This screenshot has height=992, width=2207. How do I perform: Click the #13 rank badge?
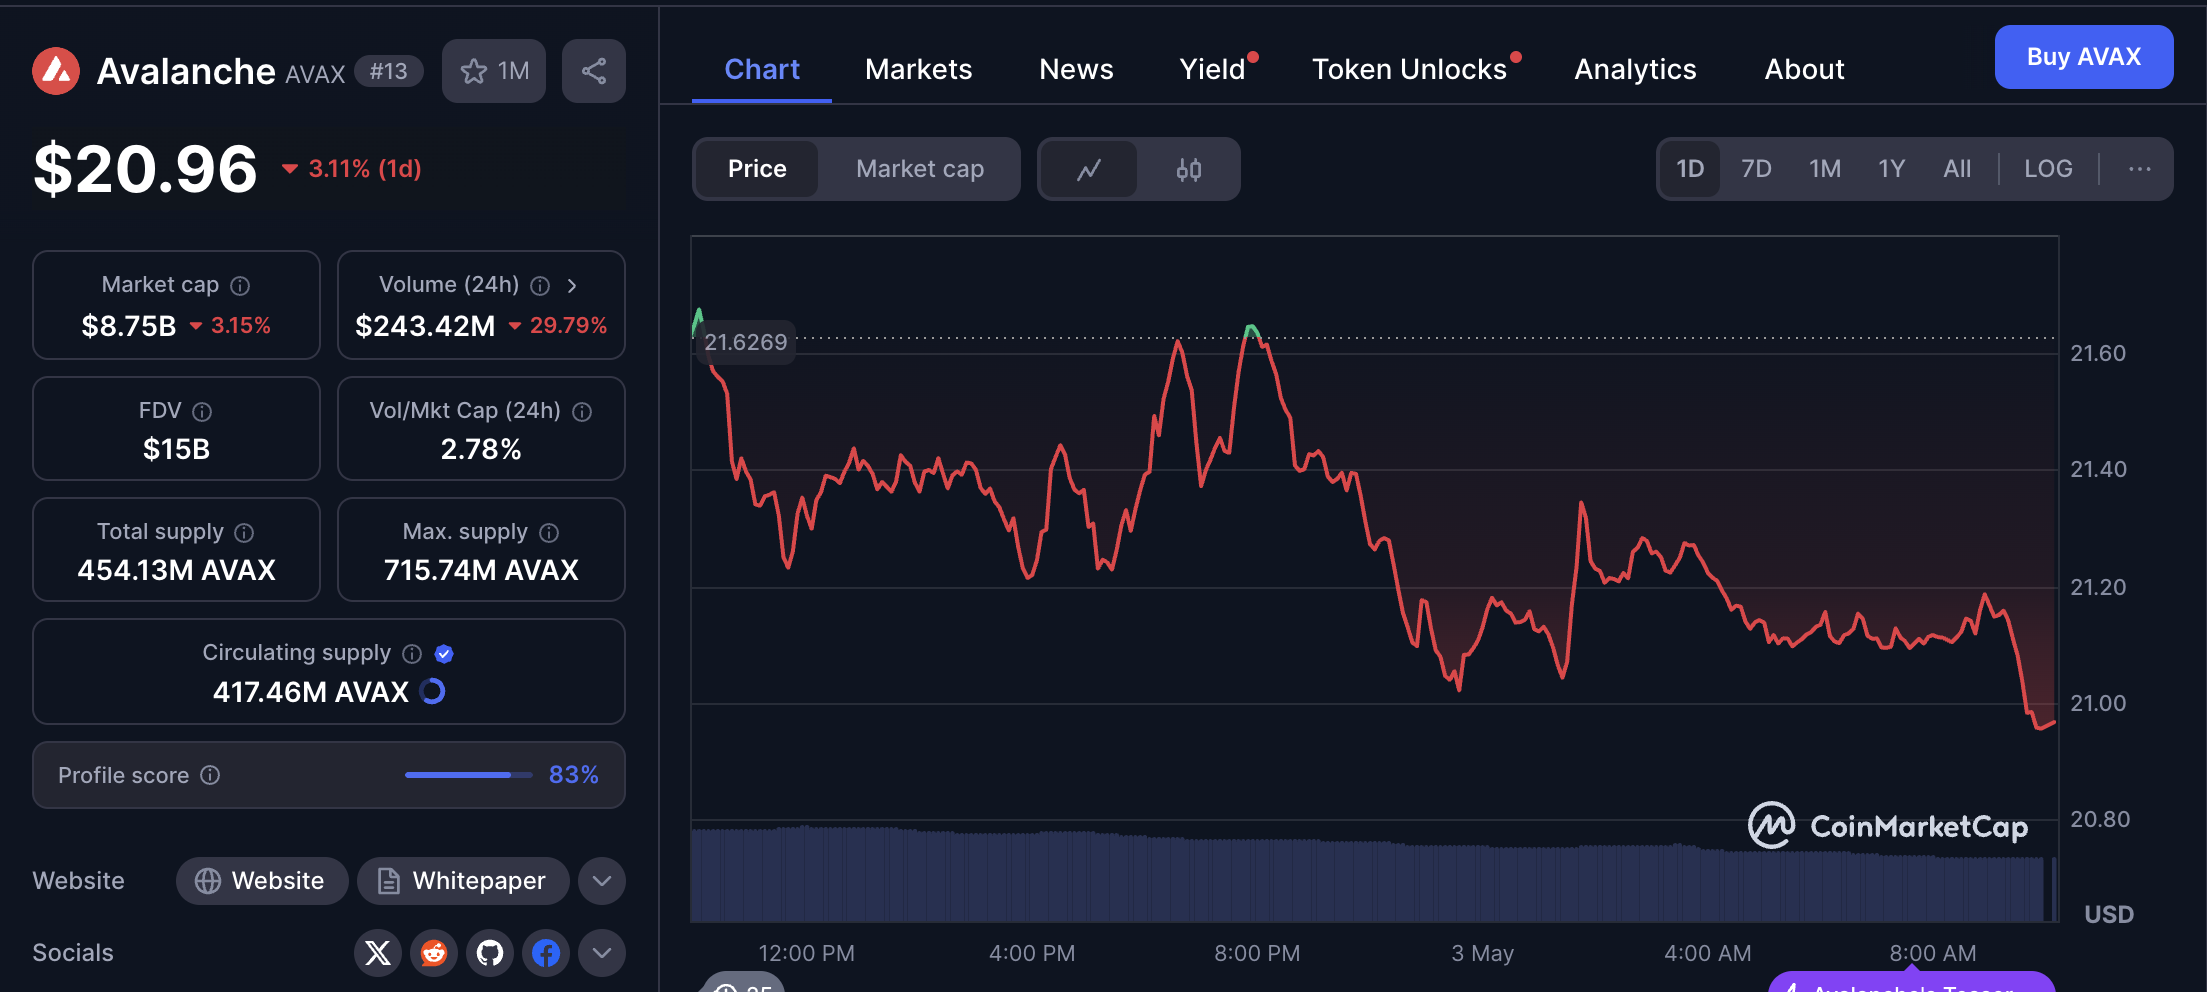(x=389, y=71)
